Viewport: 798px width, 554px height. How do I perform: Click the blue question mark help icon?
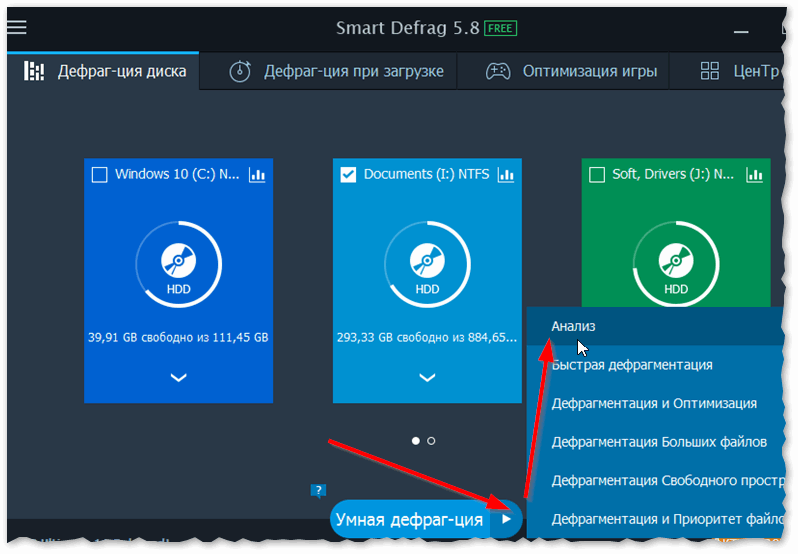tap(318, 490)
